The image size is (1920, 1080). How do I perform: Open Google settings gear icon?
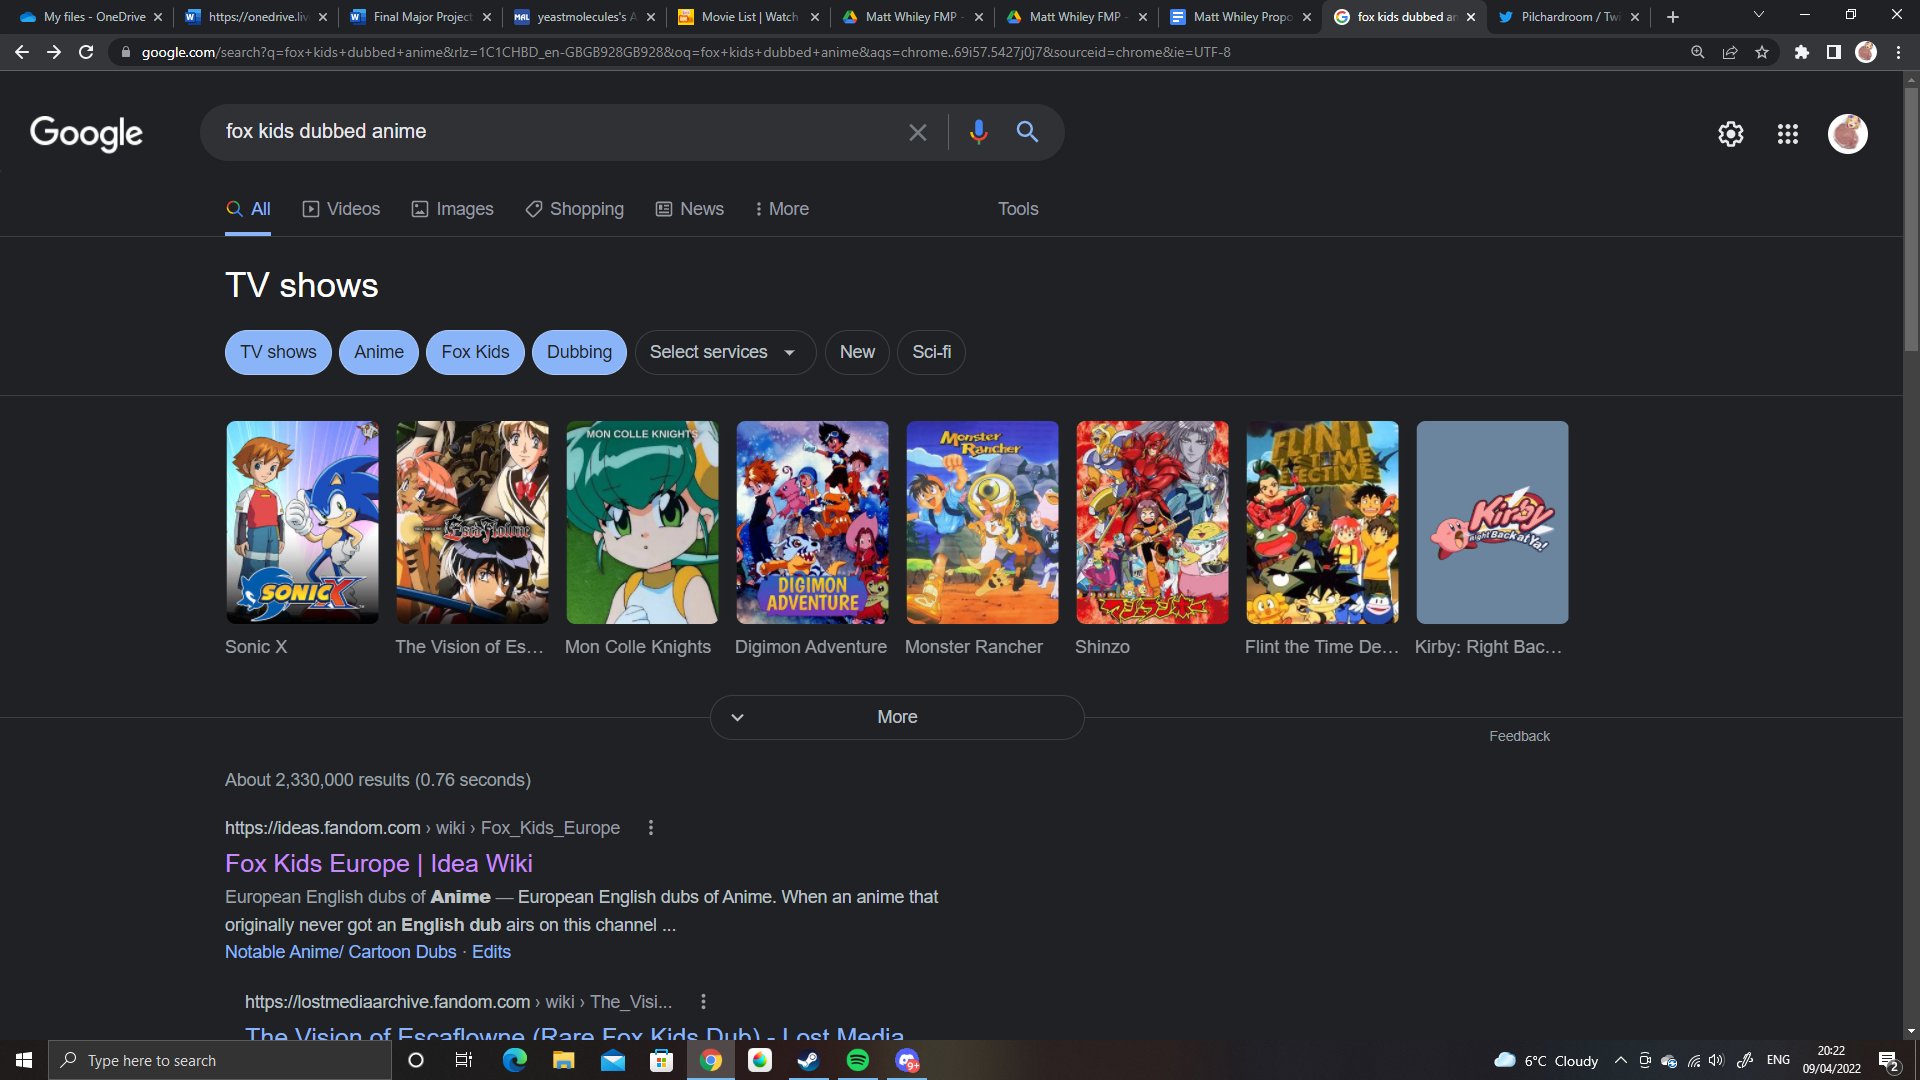click(x=1730, y=134)
